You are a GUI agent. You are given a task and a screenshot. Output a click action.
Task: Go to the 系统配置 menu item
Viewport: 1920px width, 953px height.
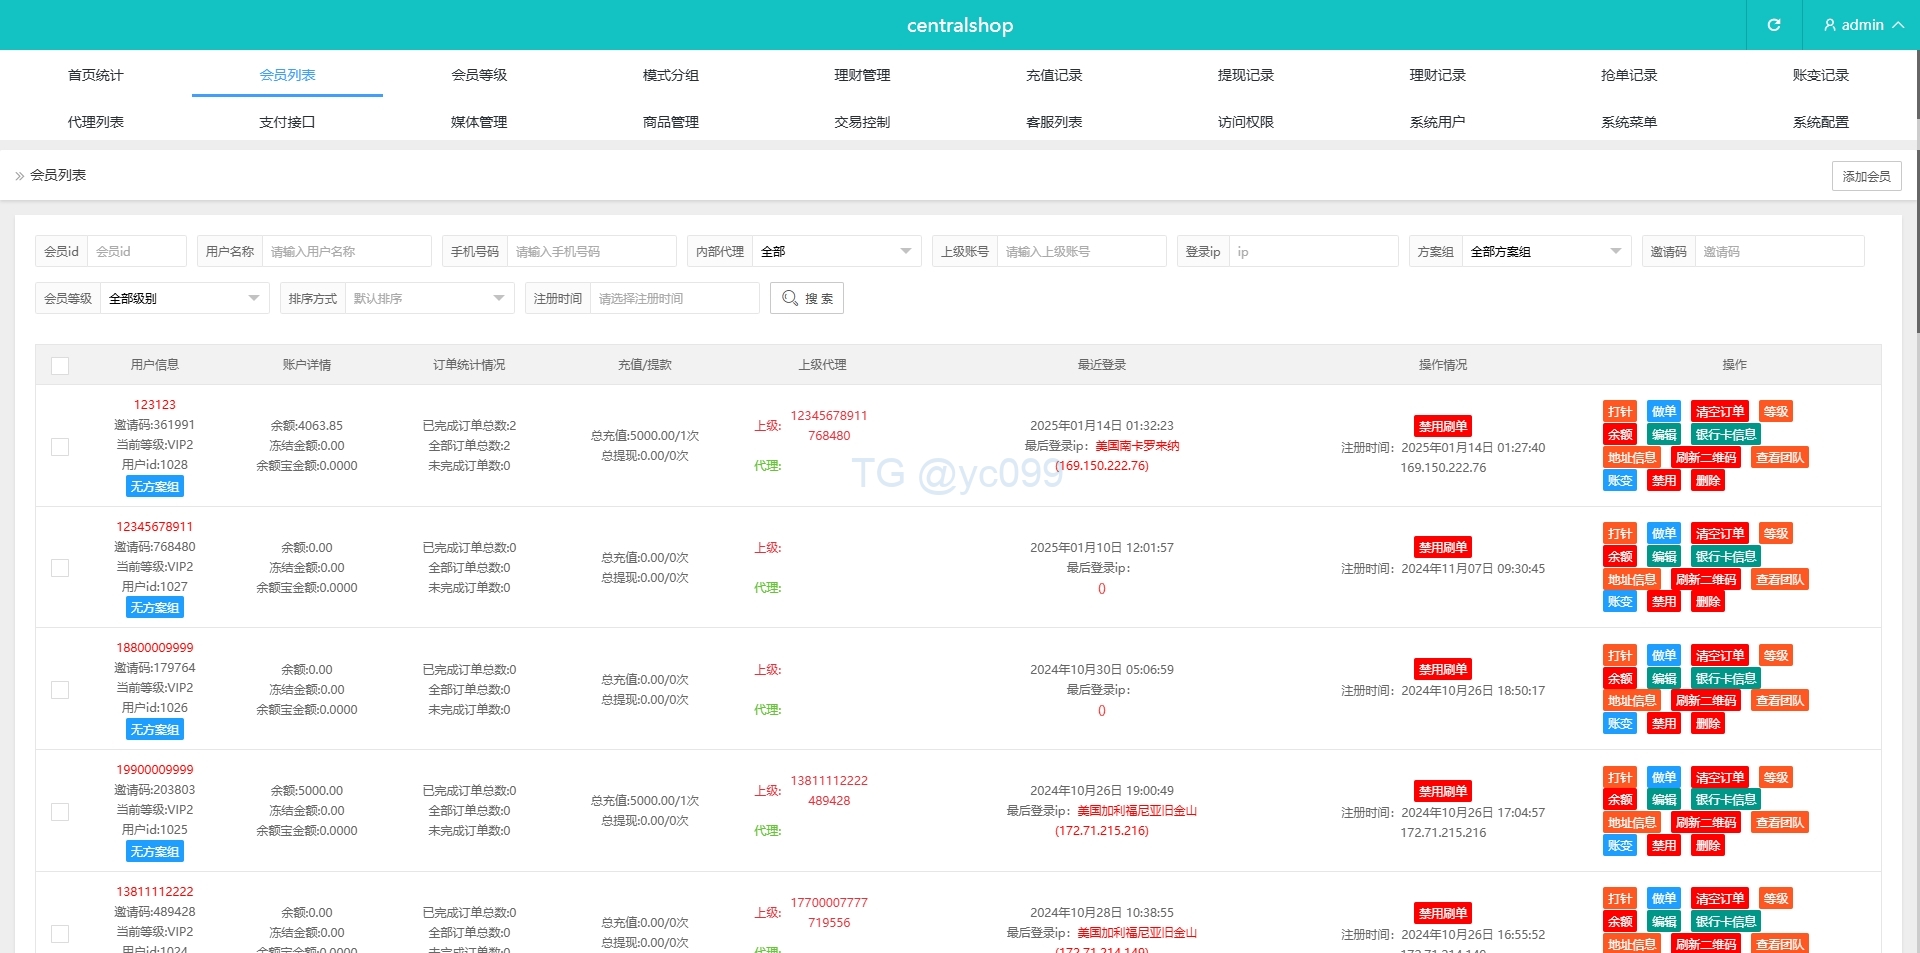click(1820, 122)
